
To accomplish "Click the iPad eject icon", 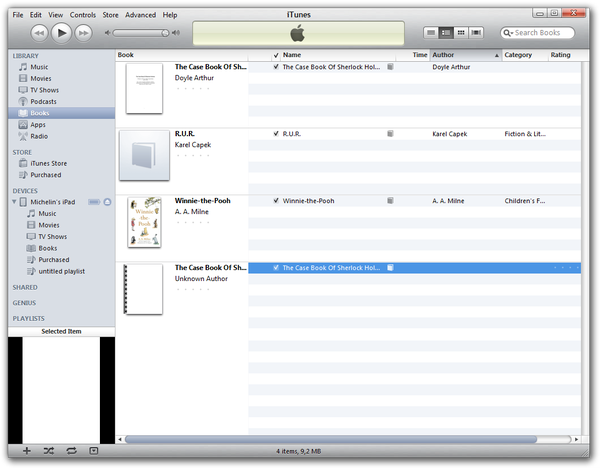I will (107, 202).
